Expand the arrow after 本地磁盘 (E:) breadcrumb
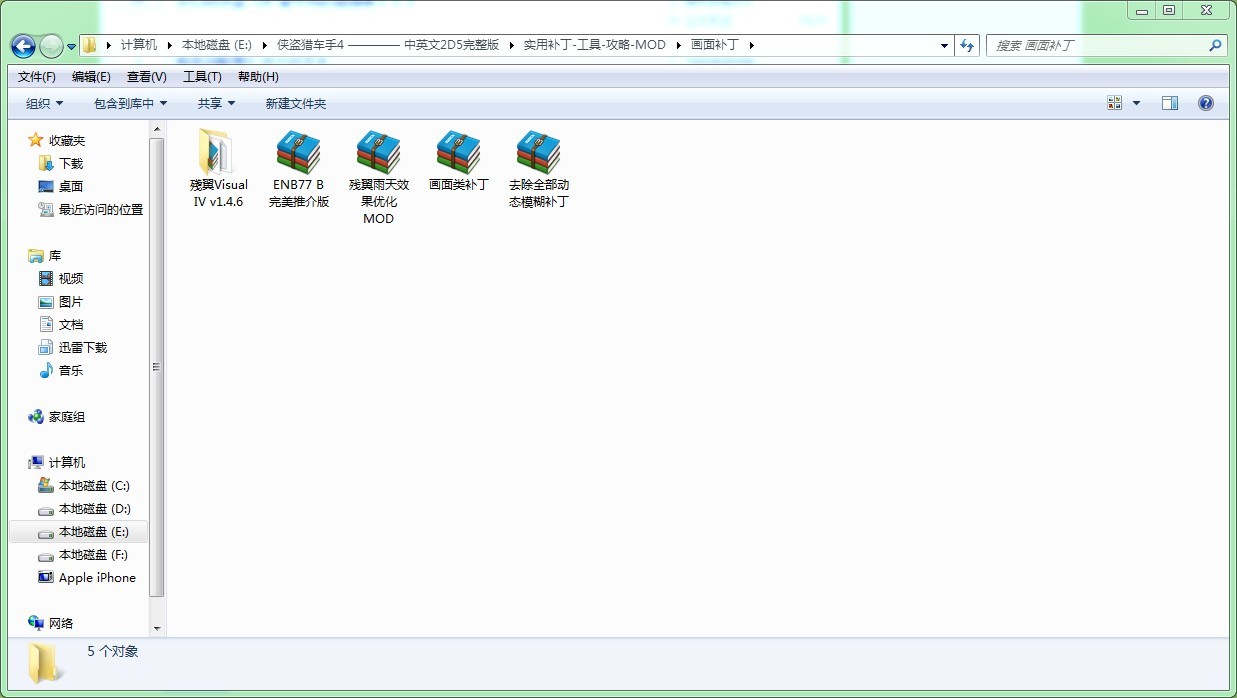 (265, 45)
